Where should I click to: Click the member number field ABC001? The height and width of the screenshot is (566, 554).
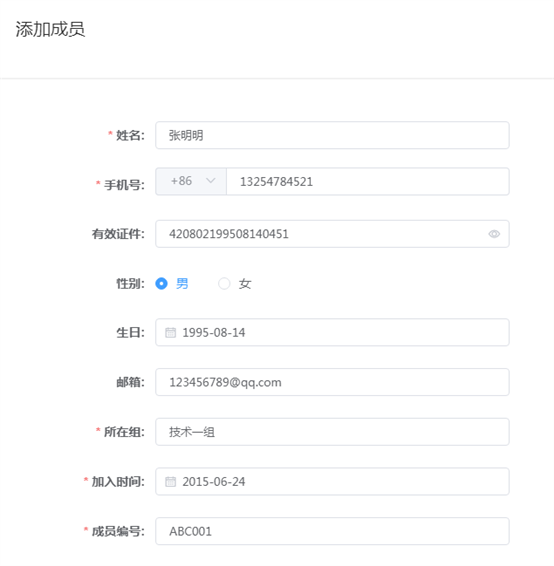[x=332, y=531]
